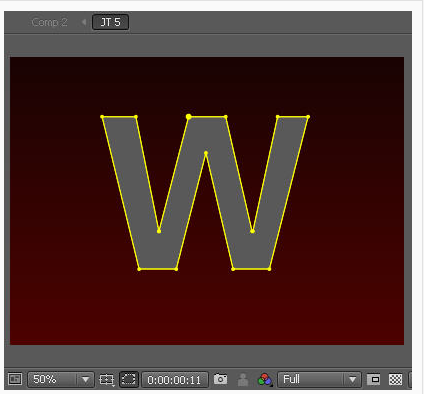The image size is (424, 394).
Task: Click the breadcrumb arrow before JT 5
Action: 84,22
